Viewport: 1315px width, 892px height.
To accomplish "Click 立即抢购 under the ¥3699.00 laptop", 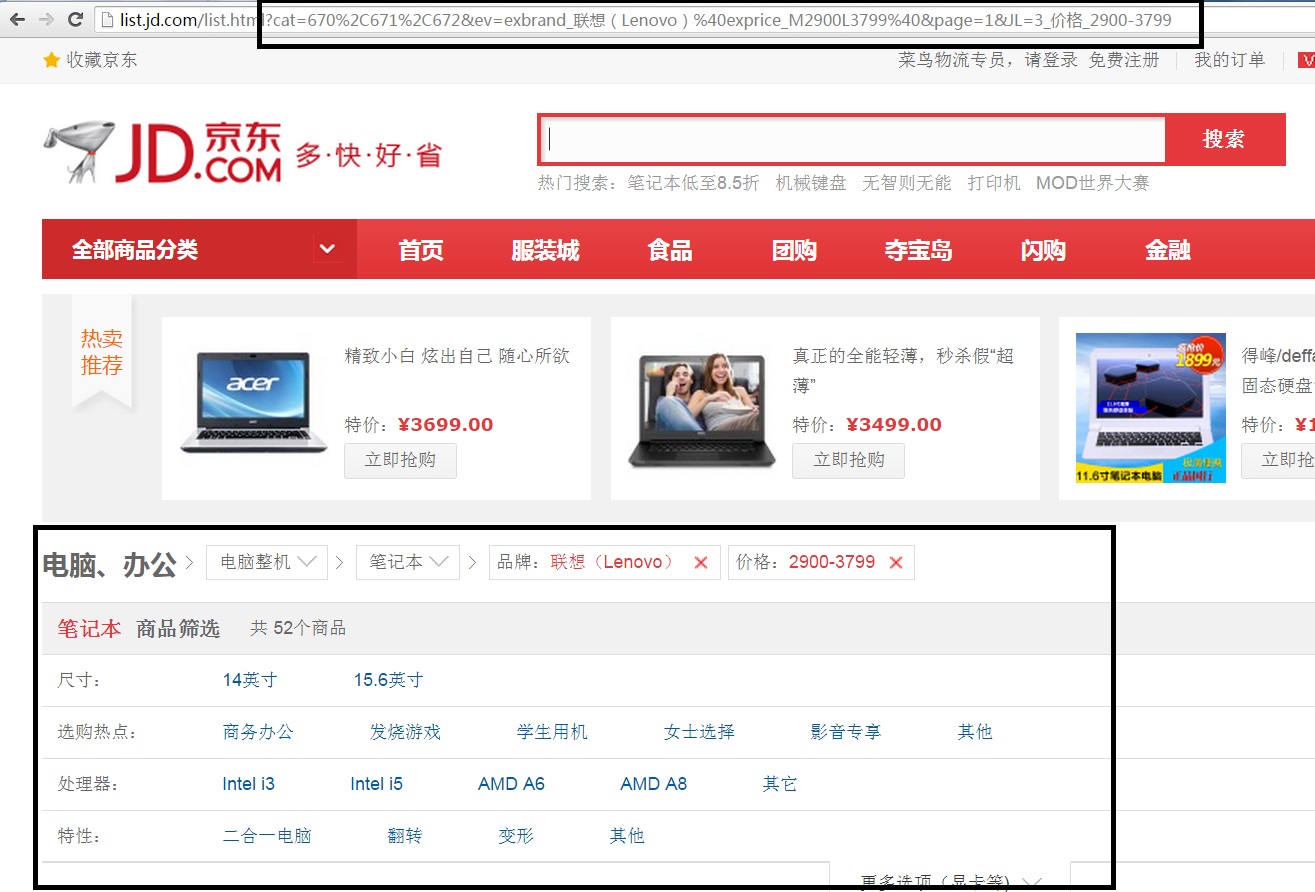I will pyautogui.click(x=400, y=460).
